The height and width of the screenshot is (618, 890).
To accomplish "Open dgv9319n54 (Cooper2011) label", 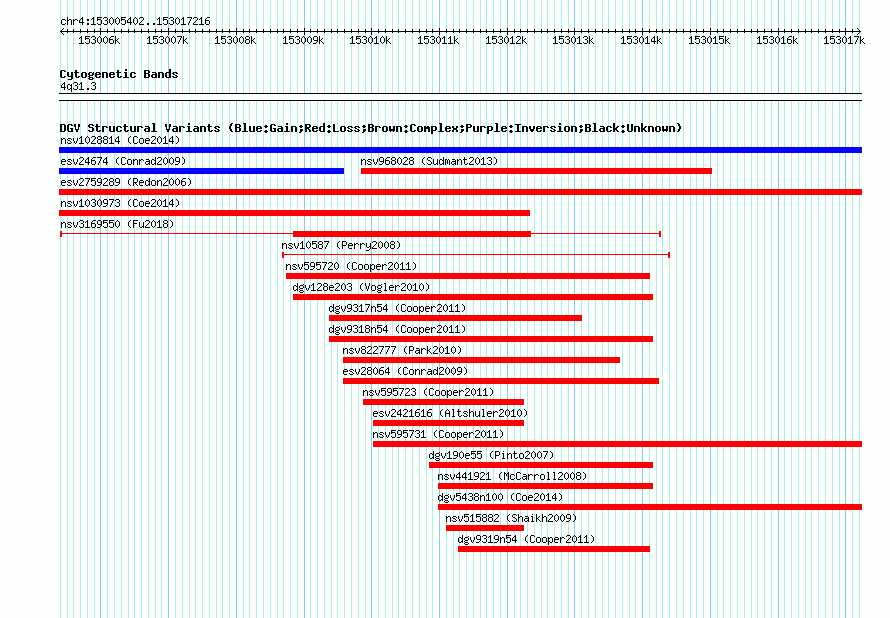I will click(526, 539).
